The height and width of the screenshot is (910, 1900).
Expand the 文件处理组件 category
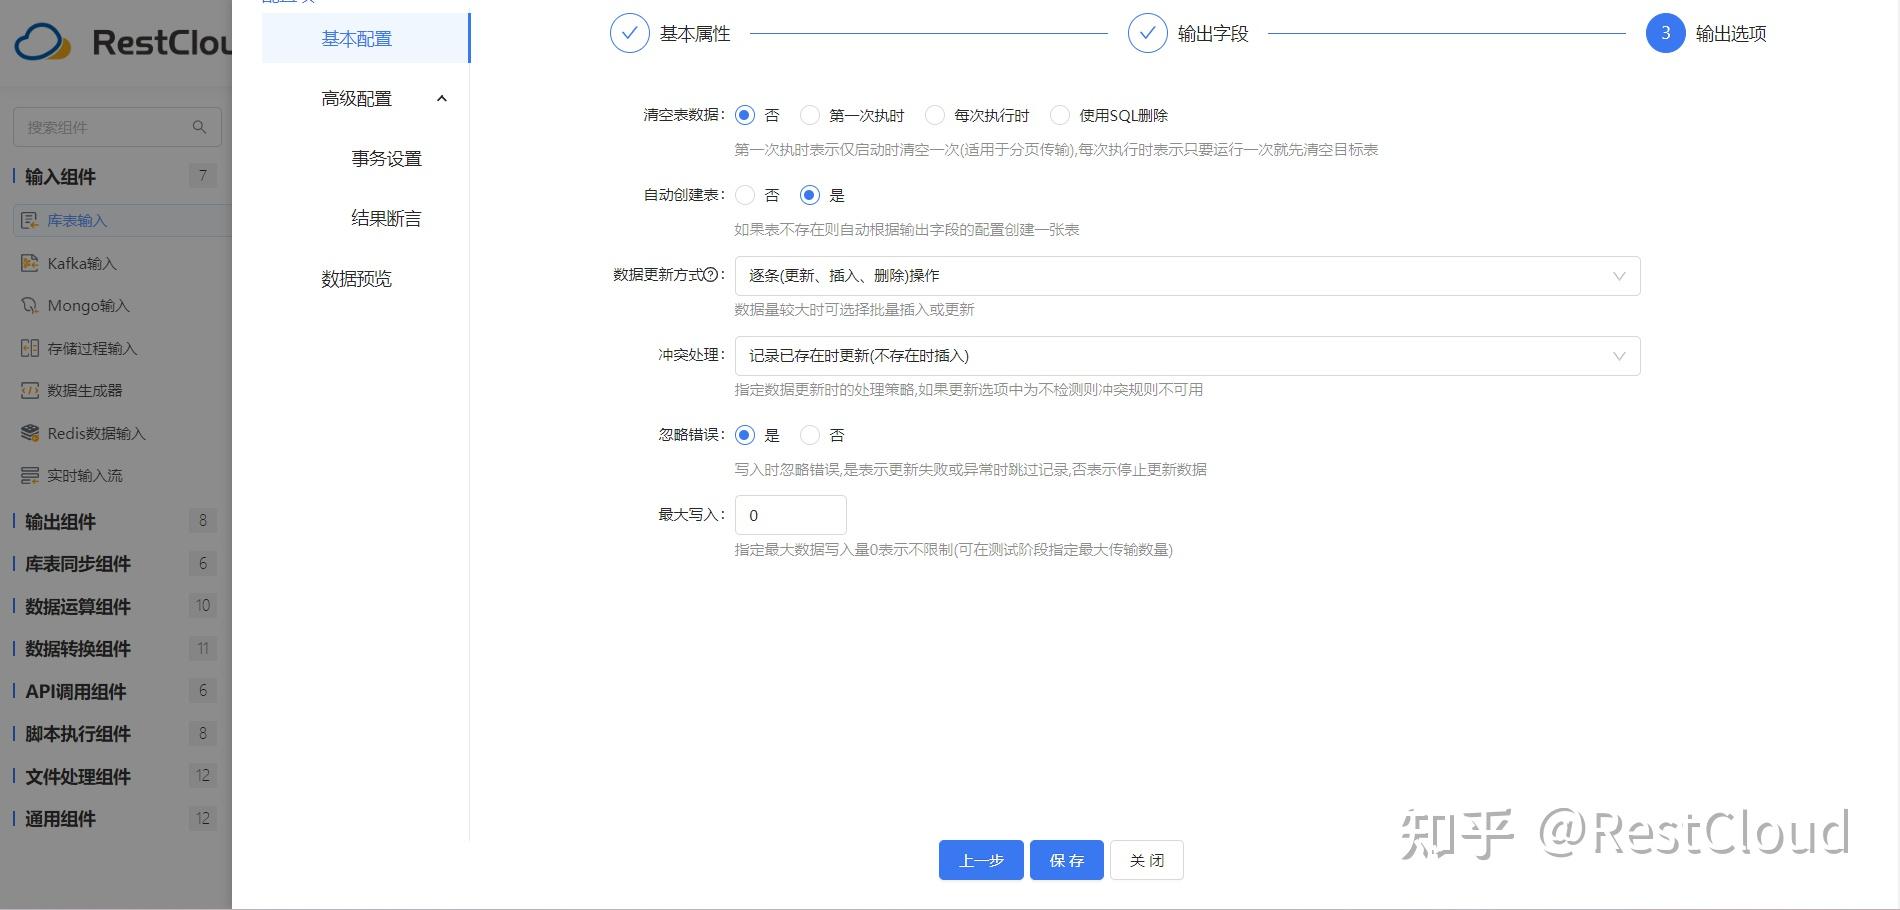(78, 777)
